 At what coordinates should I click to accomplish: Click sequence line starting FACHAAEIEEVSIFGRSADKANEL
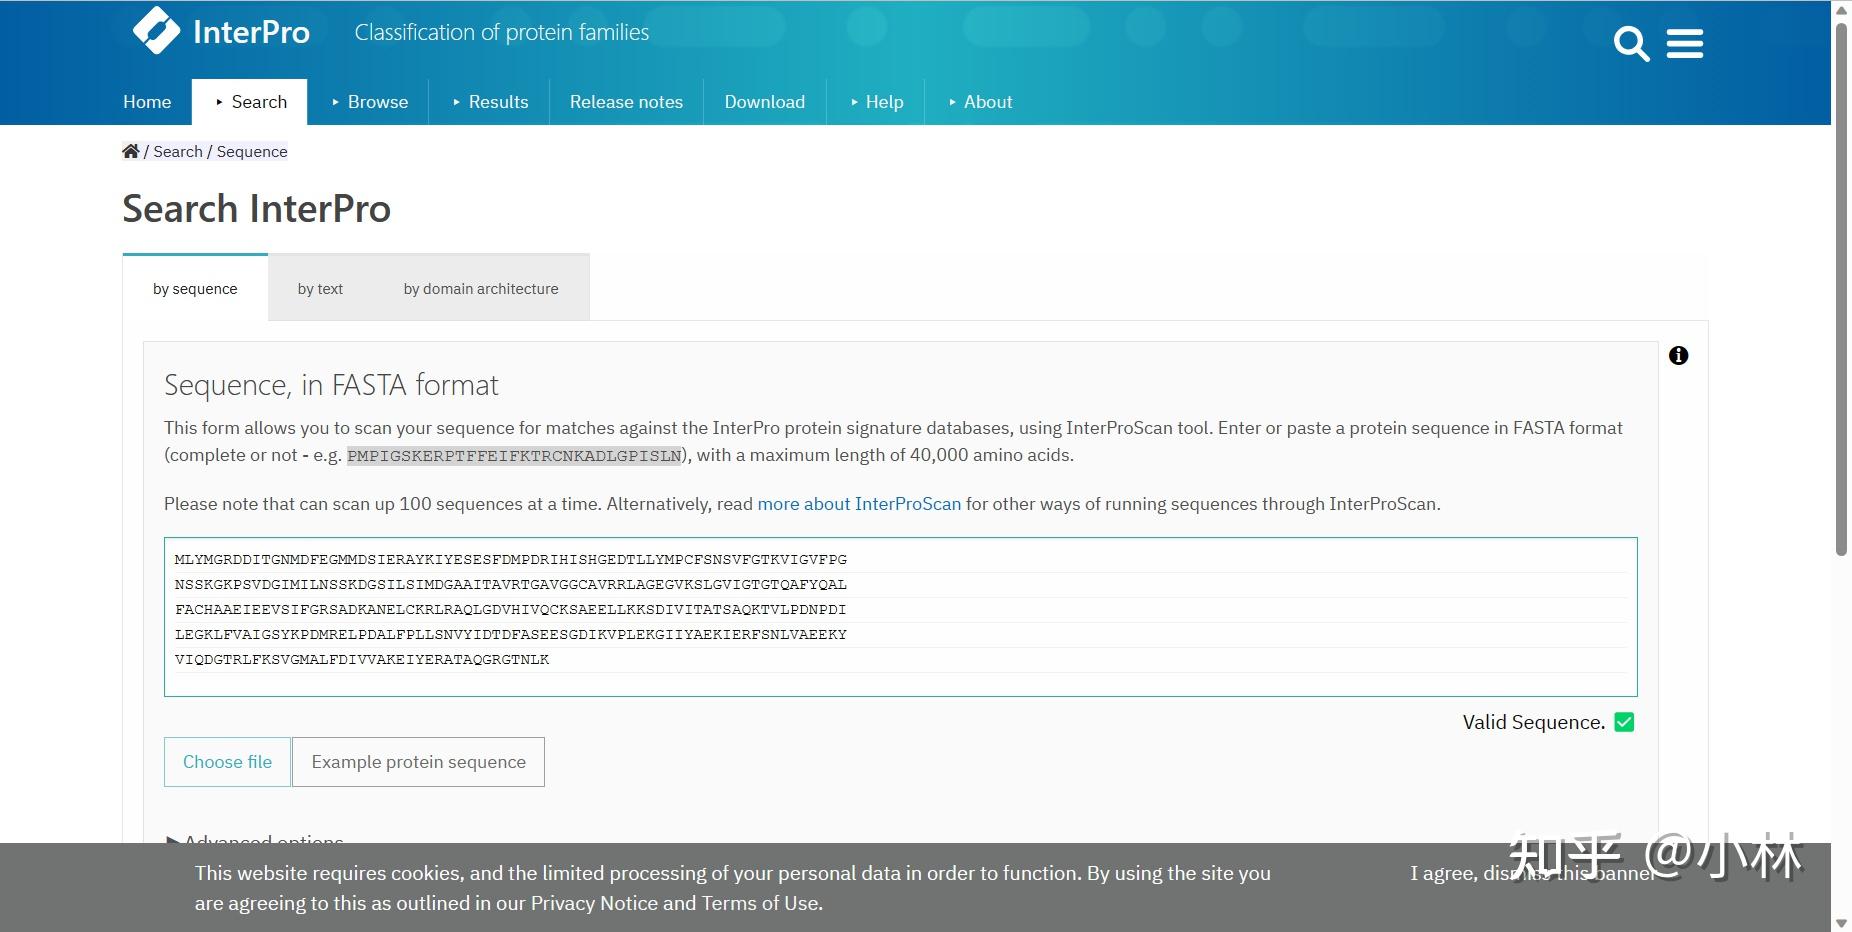click(x=511, y=609)
